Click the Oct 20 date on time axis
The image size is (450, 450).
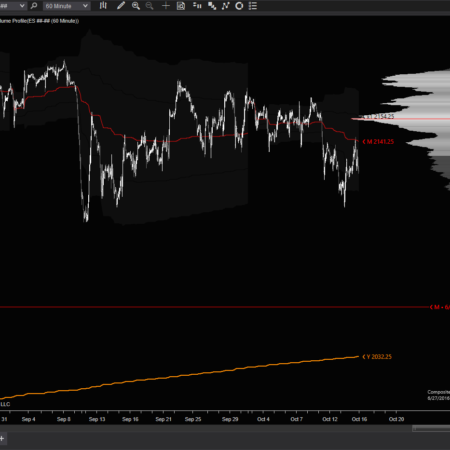pos(396,419)
